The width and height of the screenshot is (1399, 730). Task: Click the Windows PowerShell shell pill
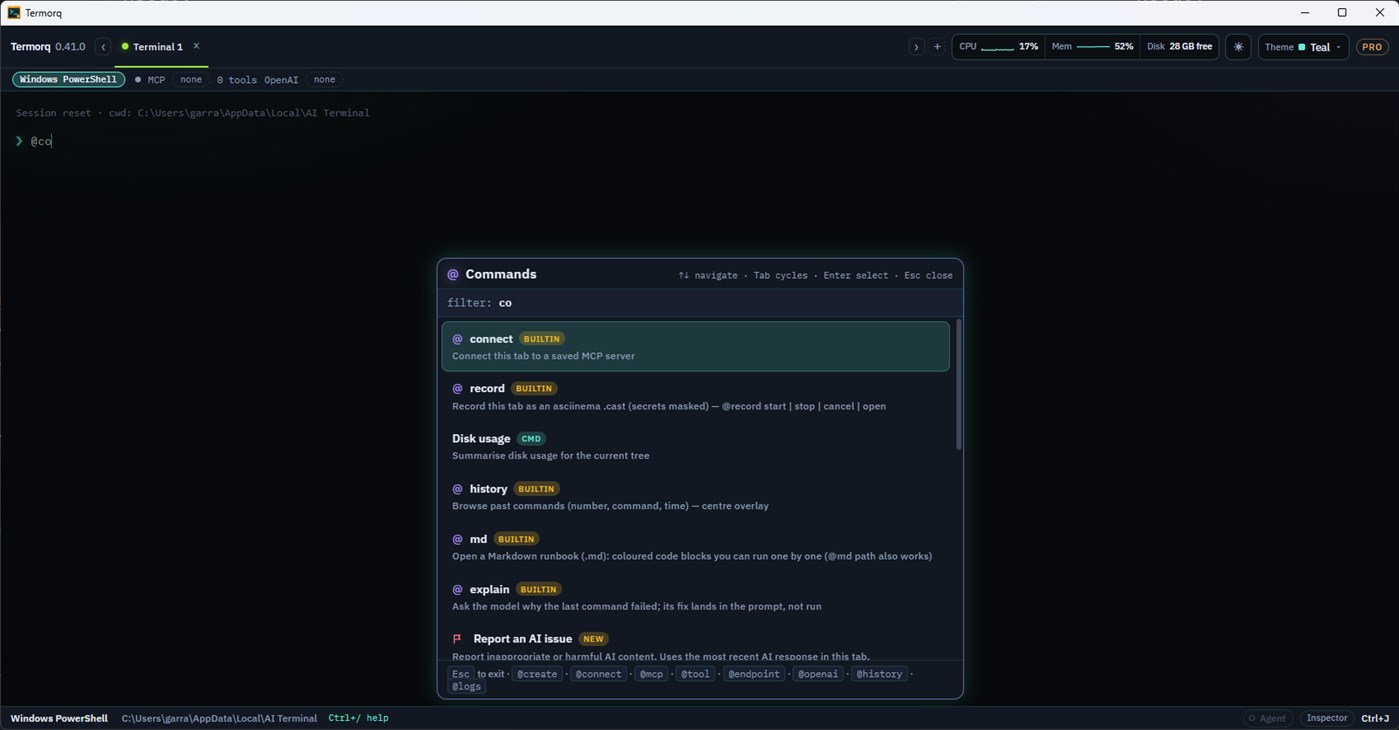pyautogui.click(x=68, y=79)
